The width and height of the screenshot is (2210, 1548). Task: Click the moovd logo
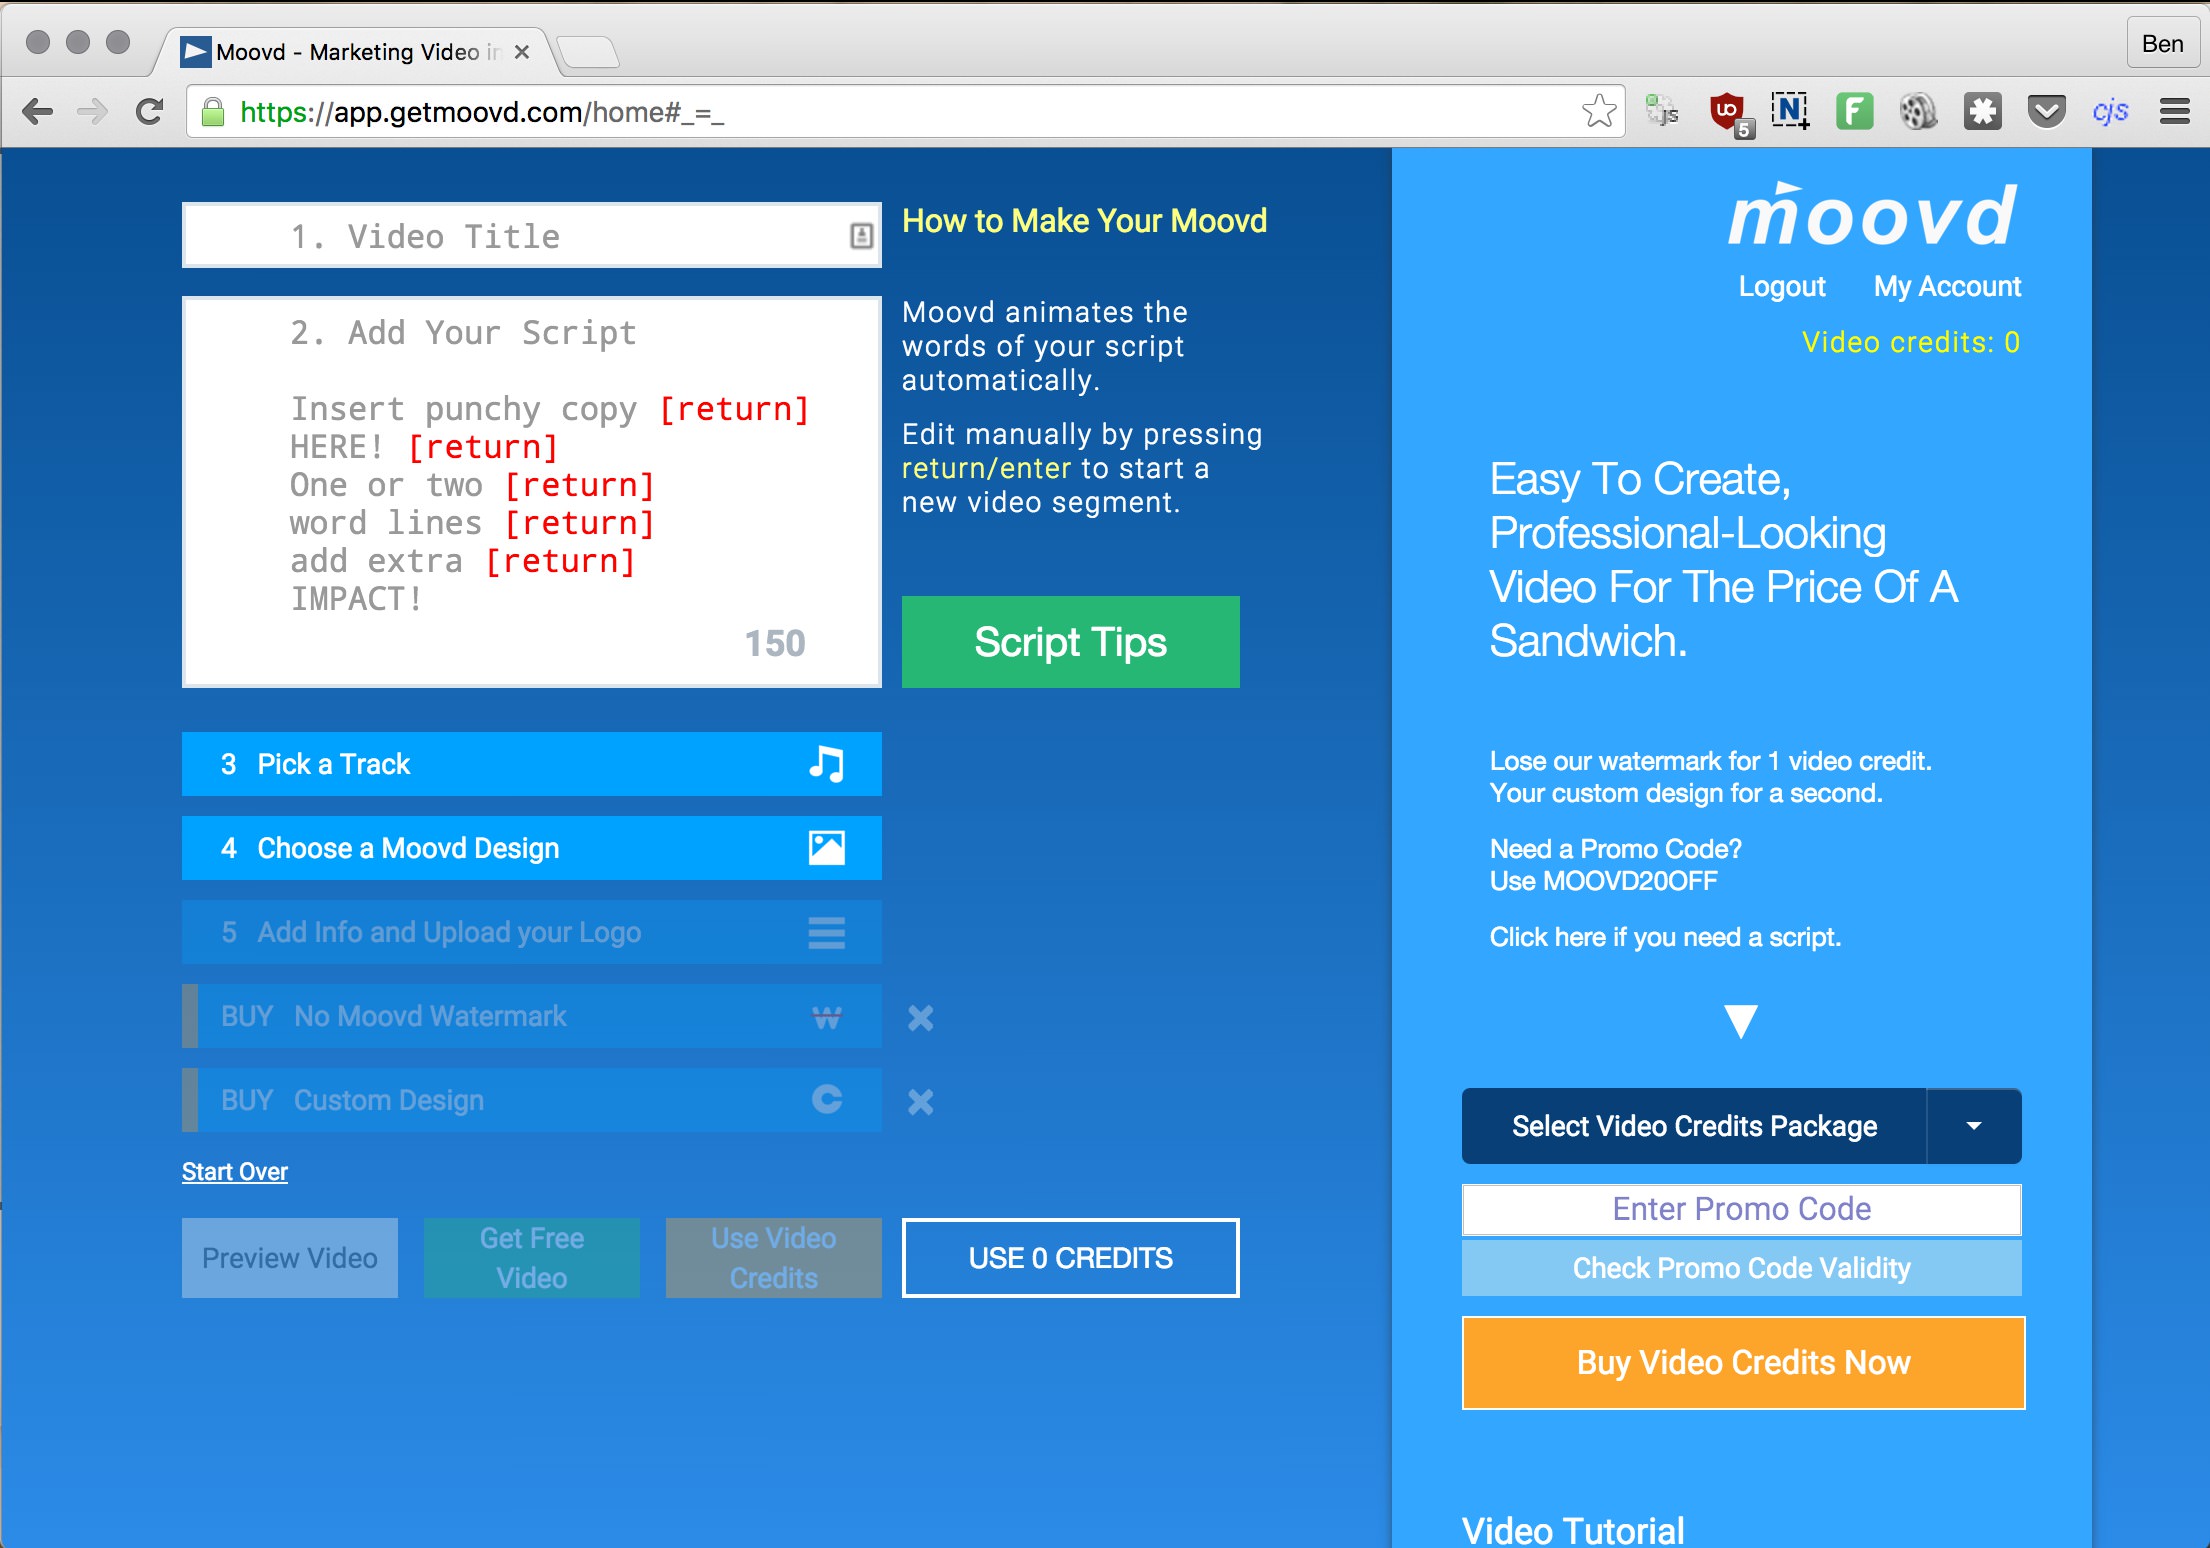(x=1872, y=214)
